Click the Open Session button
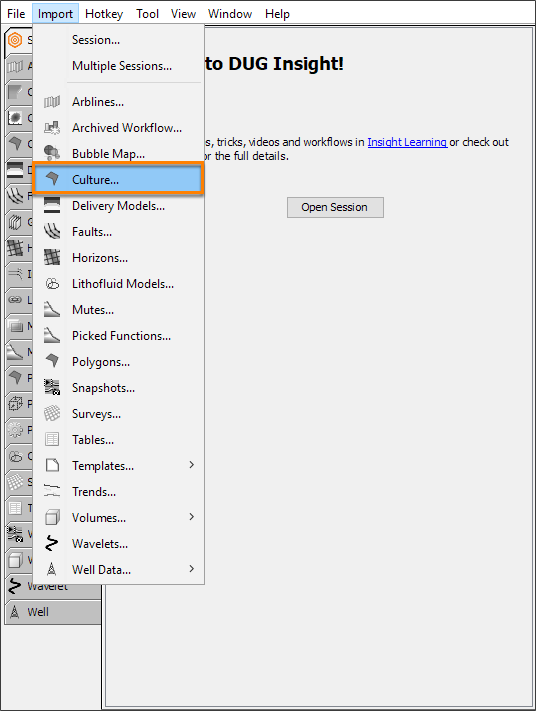Viewport: 536px width, 711px height. point(335,207)
